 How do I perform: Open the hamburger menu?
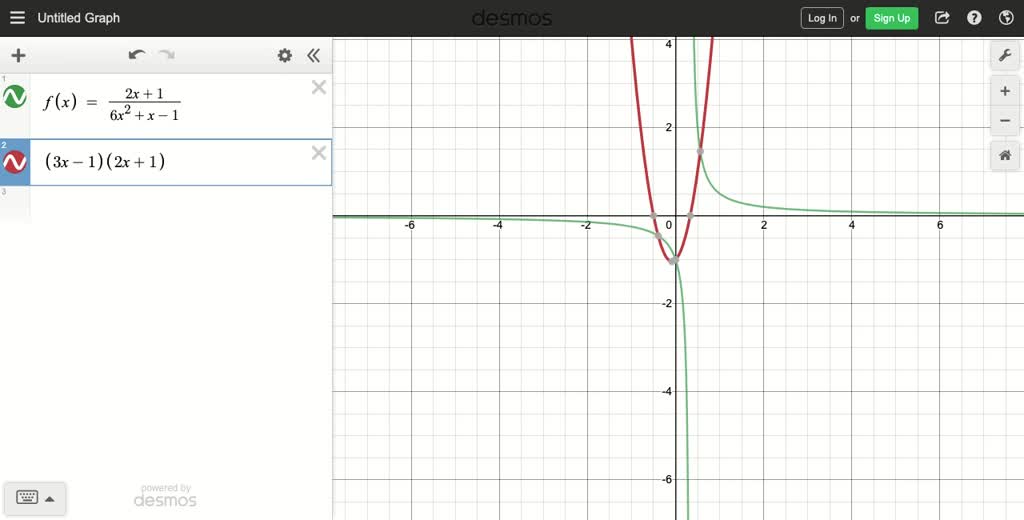click(x=18, y=18)
